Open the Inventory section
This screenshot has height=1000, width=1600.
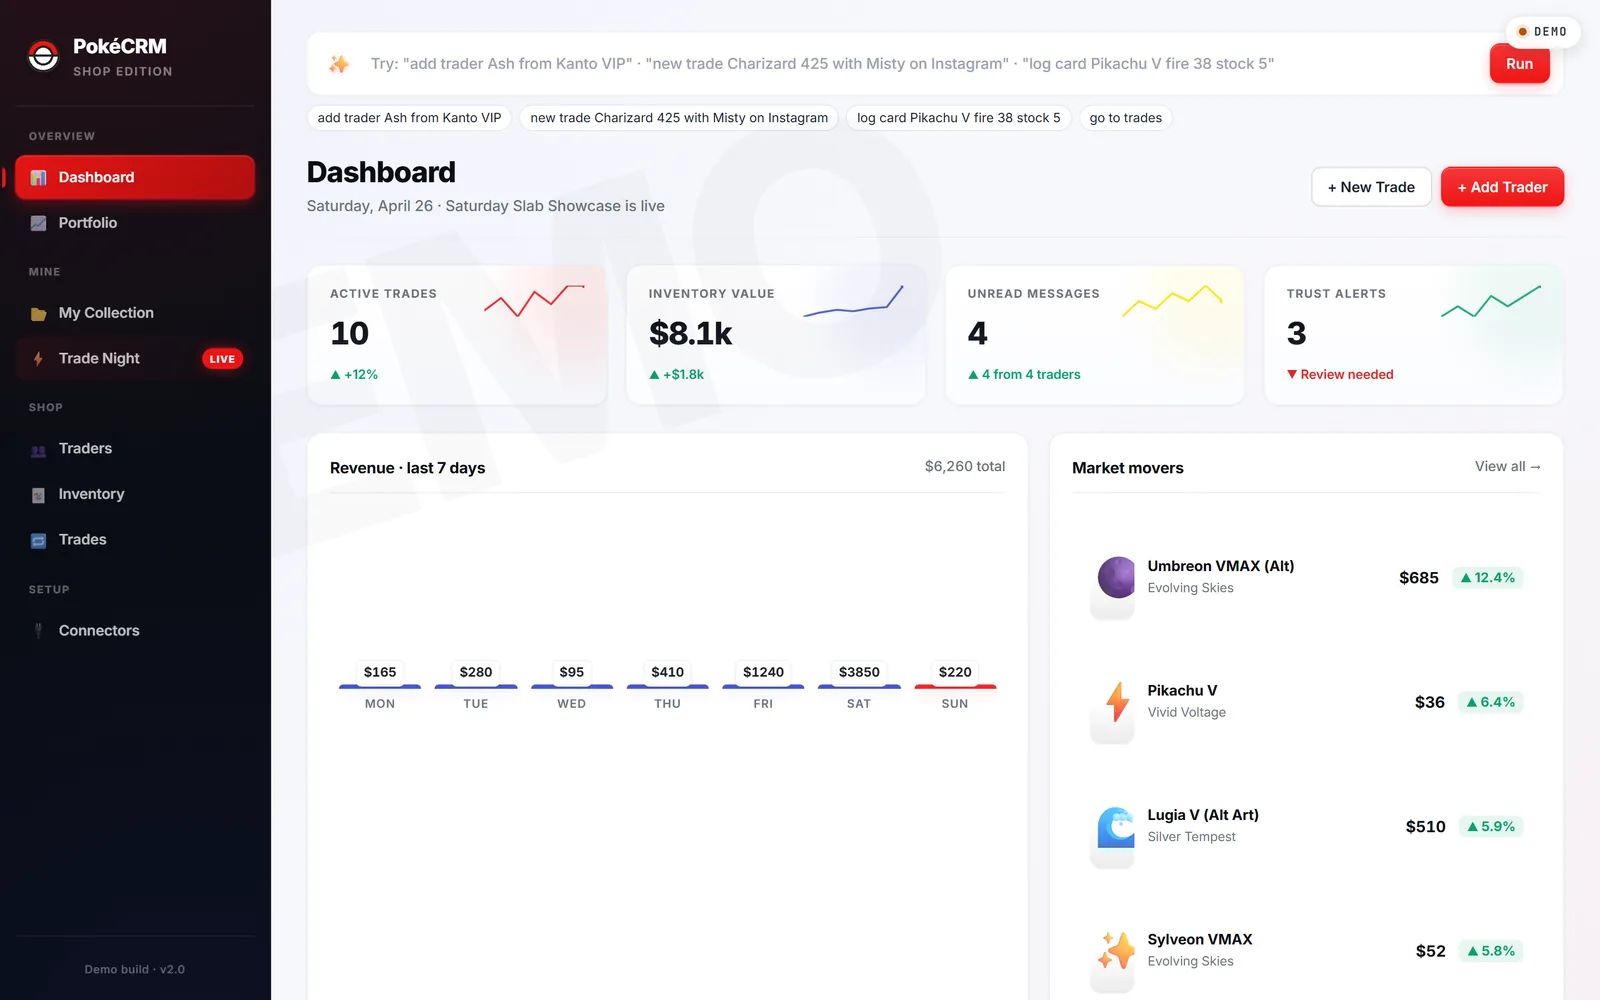pos(135,494)
